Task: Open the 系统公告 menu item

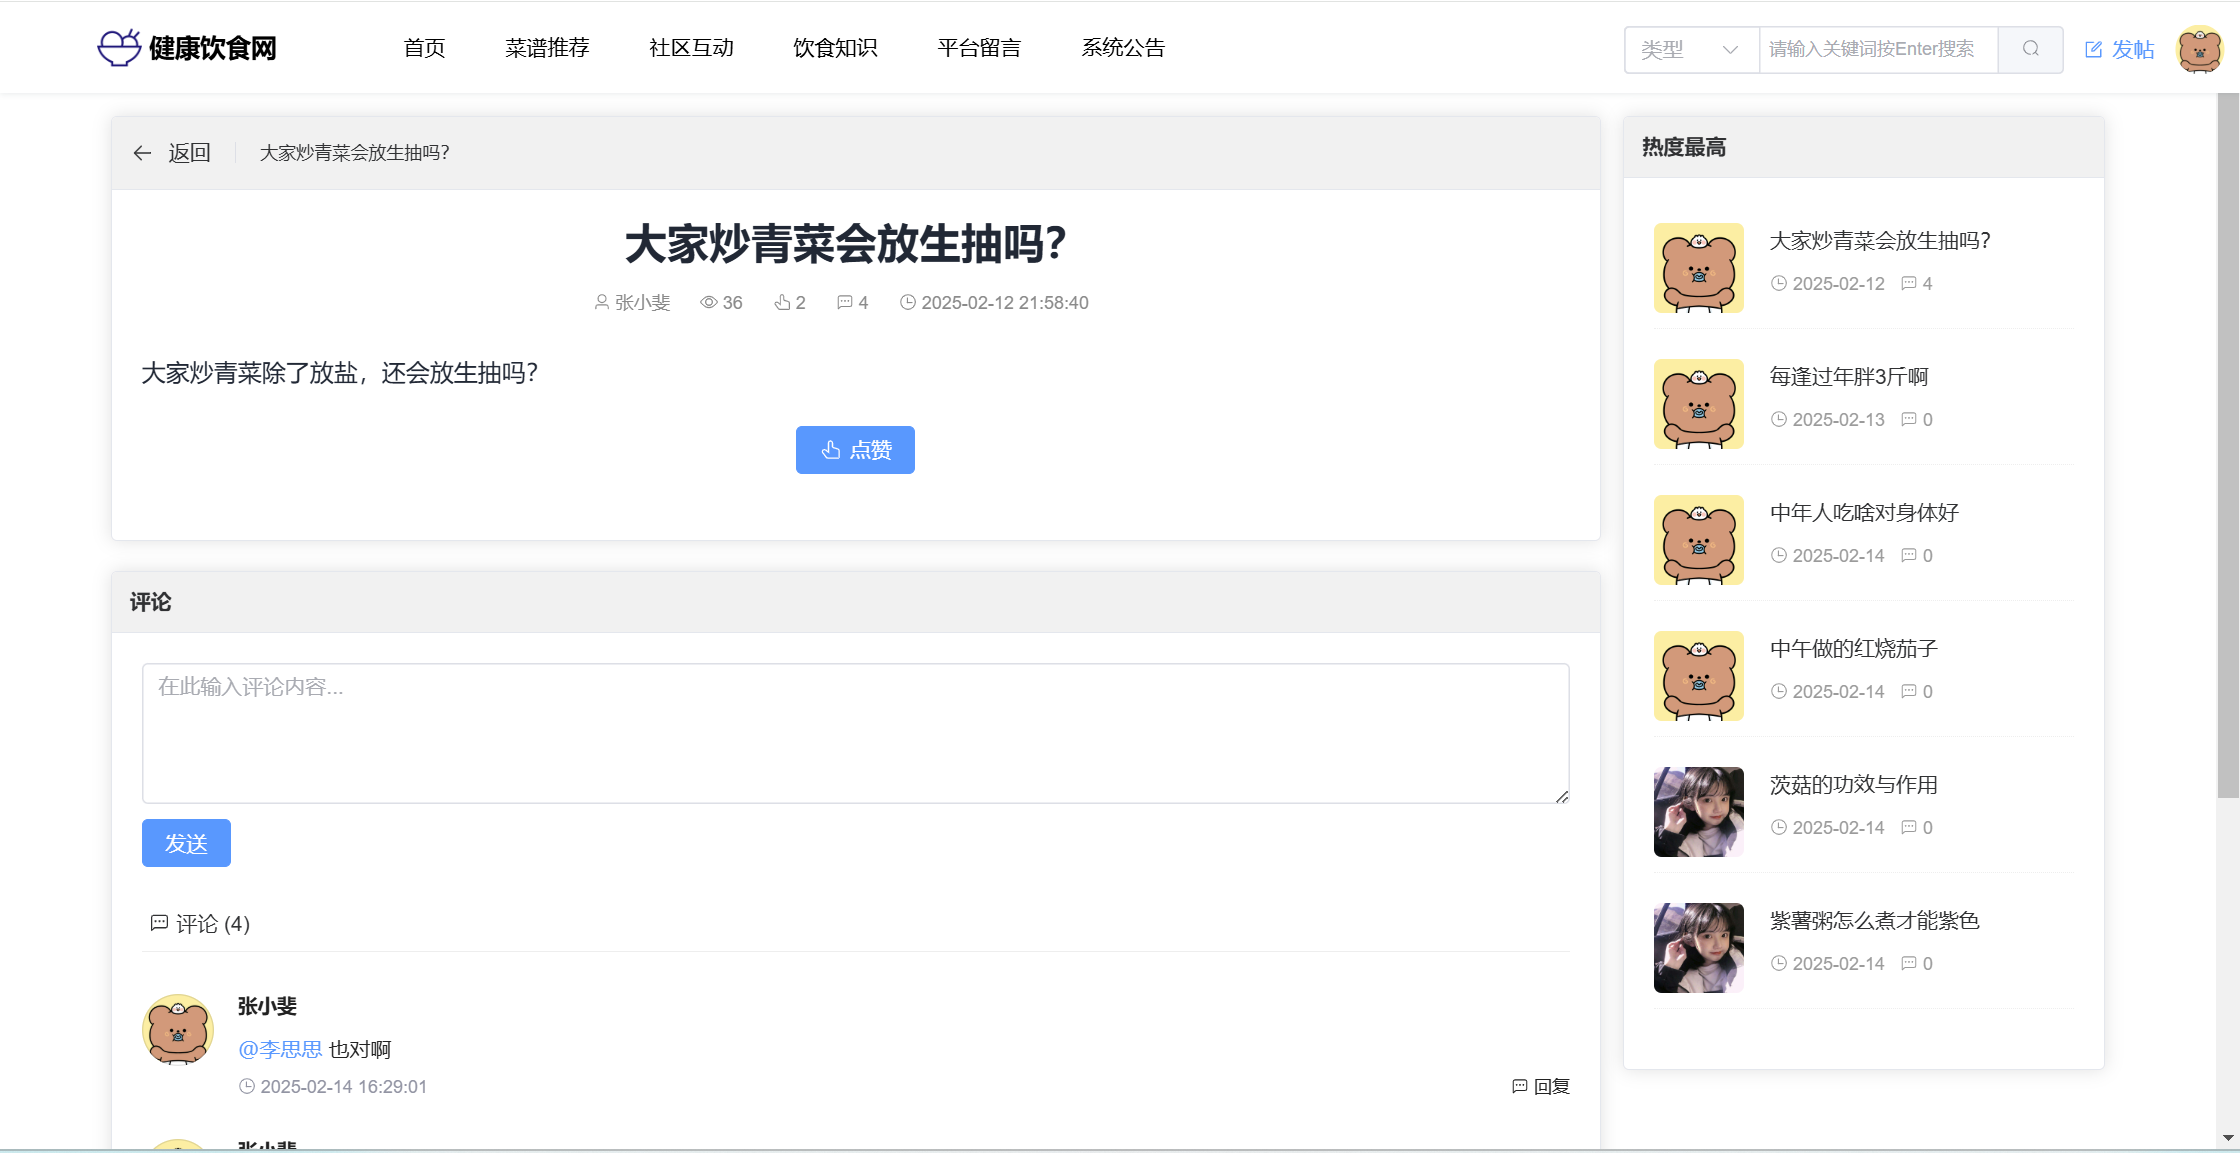Action: click(1123, 48)
